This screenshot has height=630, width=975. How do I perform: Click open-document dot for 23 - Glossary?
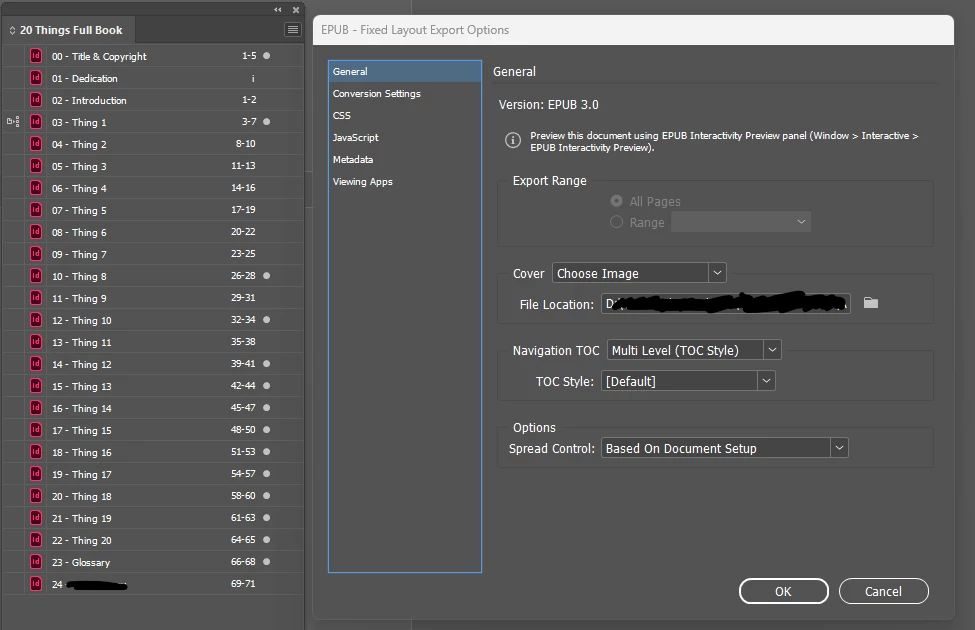coord(267,562)
